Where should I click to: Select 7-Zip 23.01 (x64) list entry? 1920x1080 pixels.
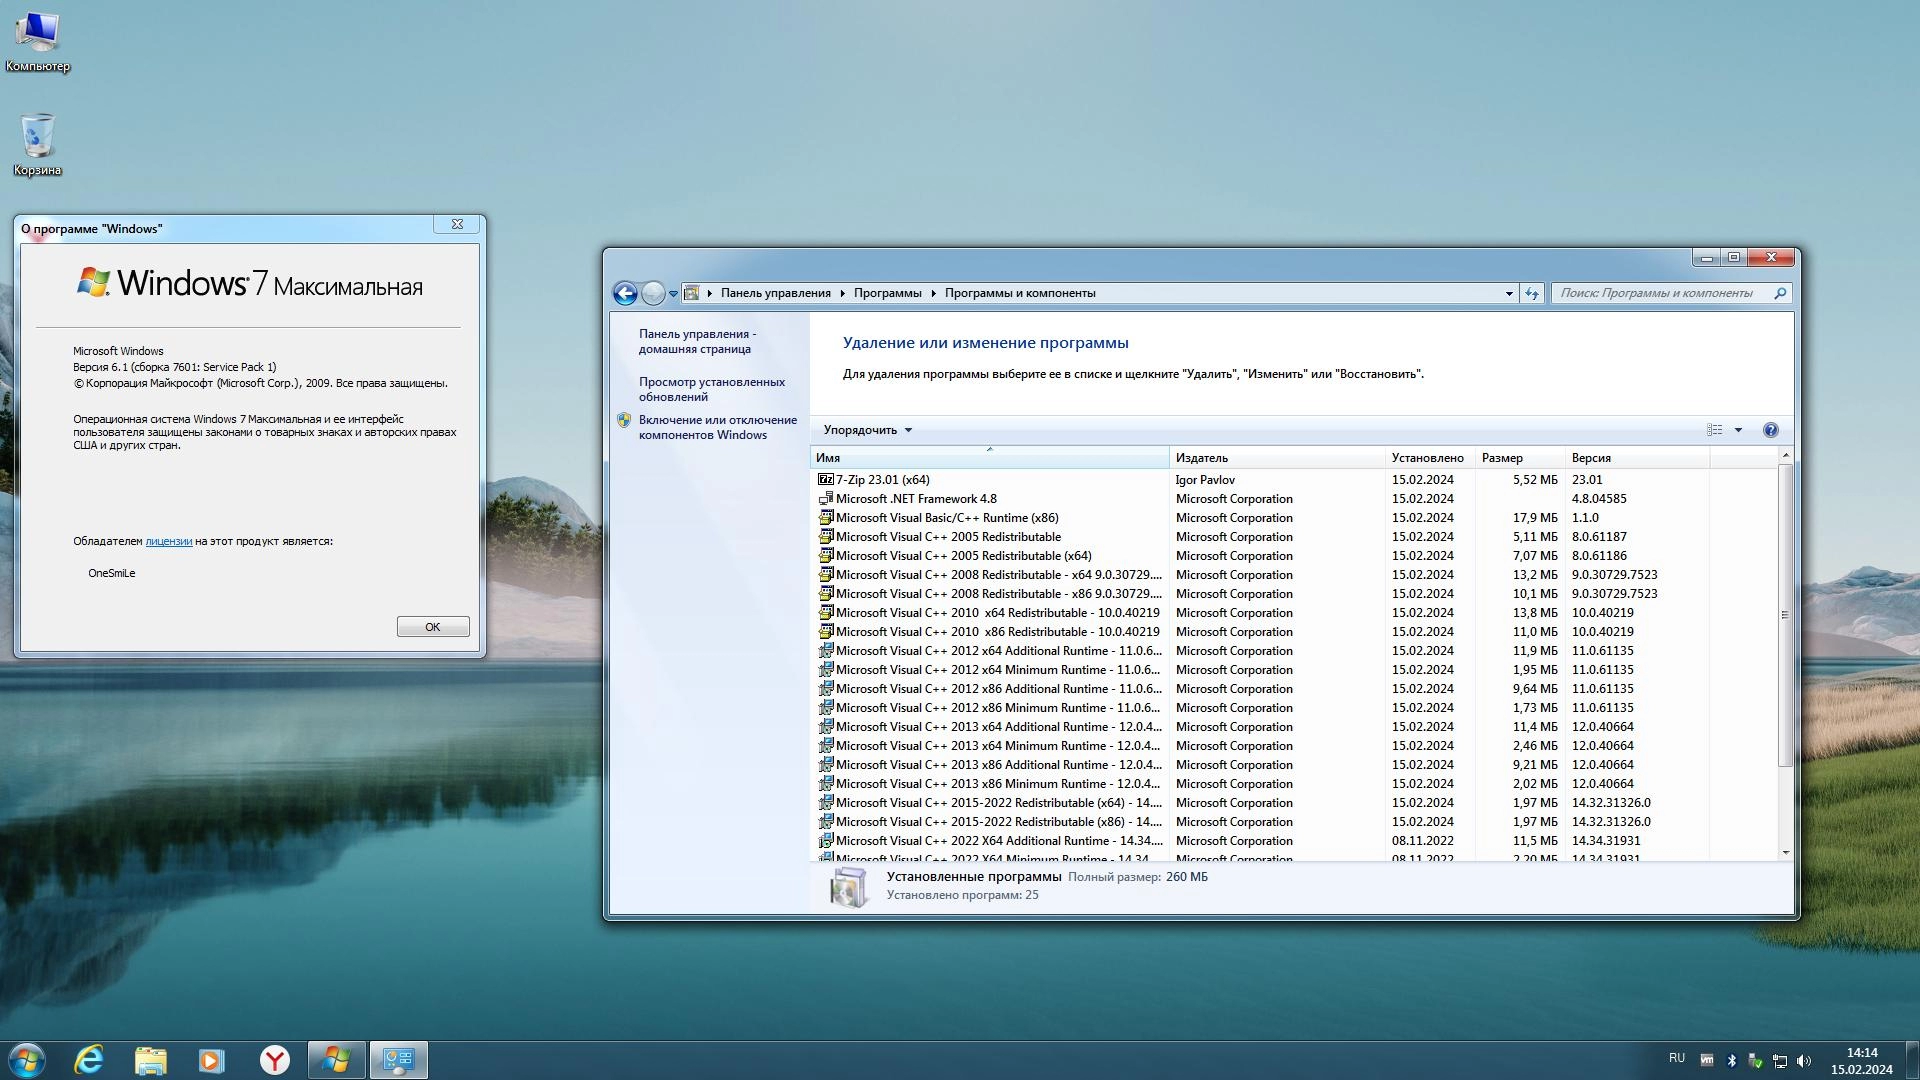coord(882,480)
